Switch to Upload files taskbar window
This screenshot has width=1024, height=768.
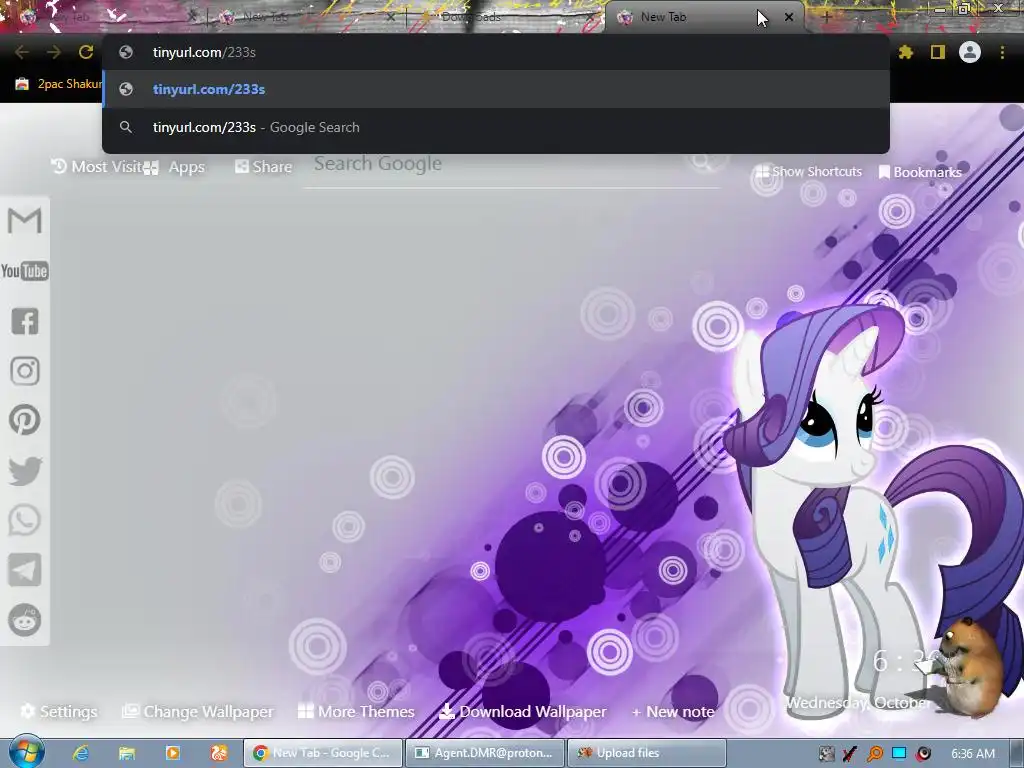(647, 753)
